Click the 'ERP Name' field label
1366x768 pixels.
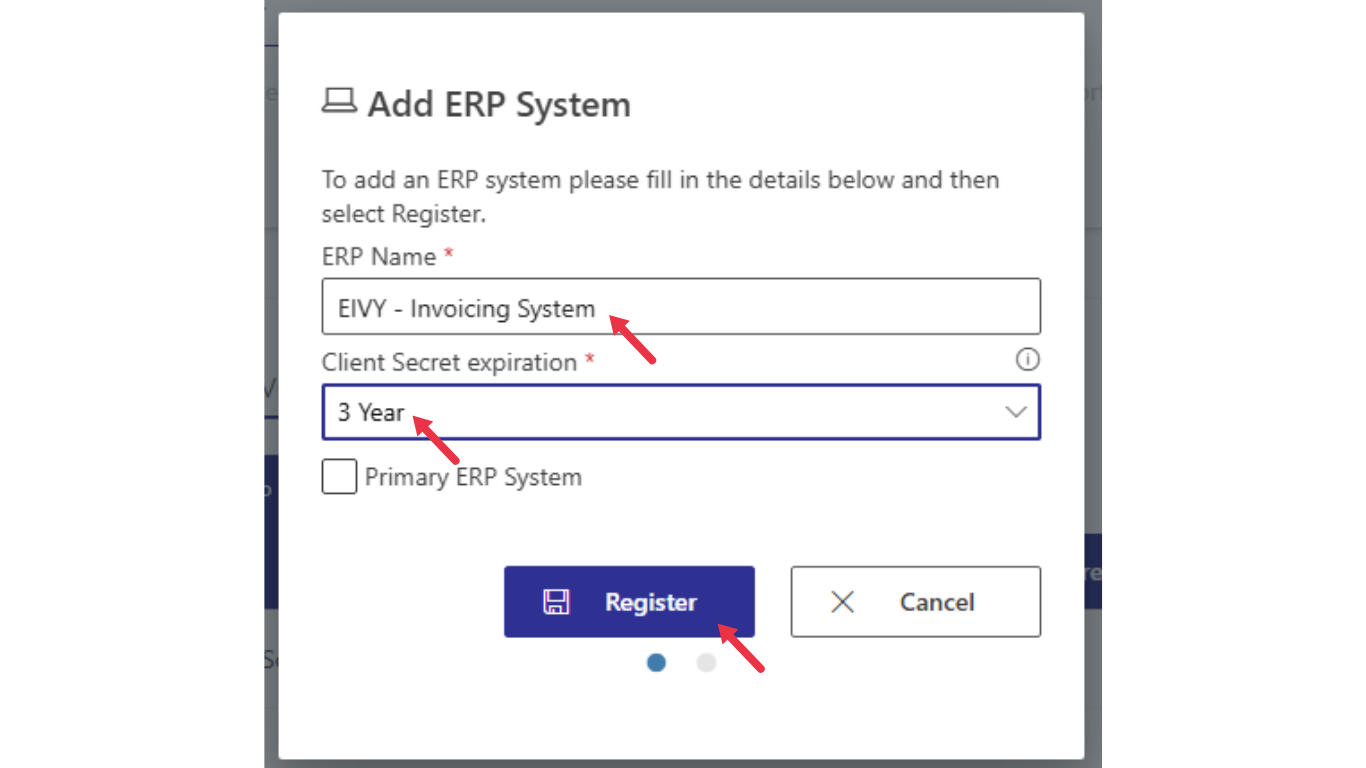(x=379, y=257)
